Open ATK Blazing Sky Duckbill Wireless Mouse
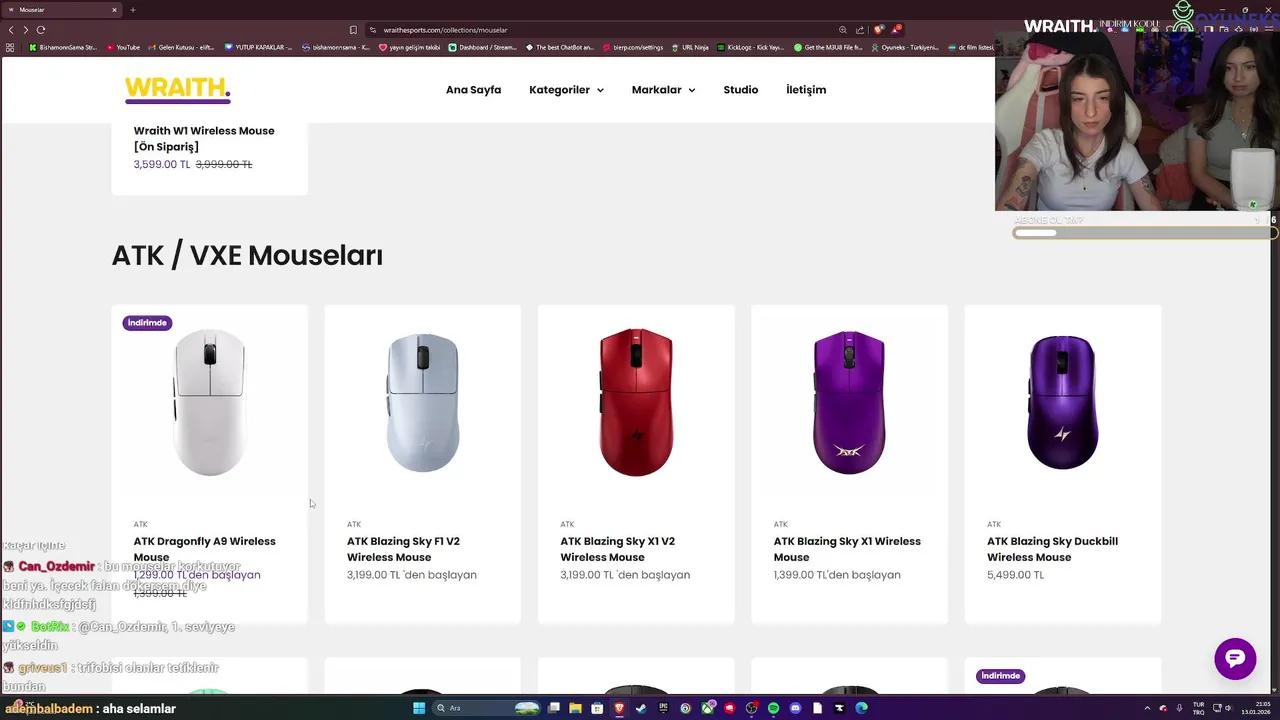Screen dimensions: 1280x720 point(1052,549)
